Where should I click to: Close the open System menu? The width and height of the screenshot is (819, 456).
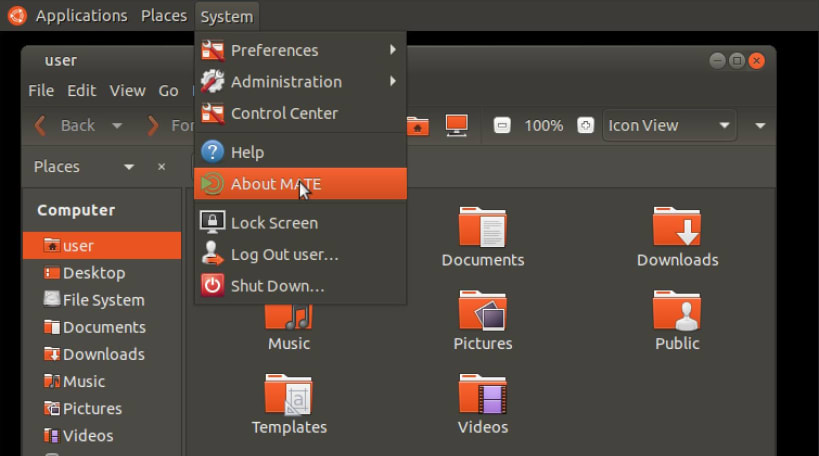coord(227,16)
